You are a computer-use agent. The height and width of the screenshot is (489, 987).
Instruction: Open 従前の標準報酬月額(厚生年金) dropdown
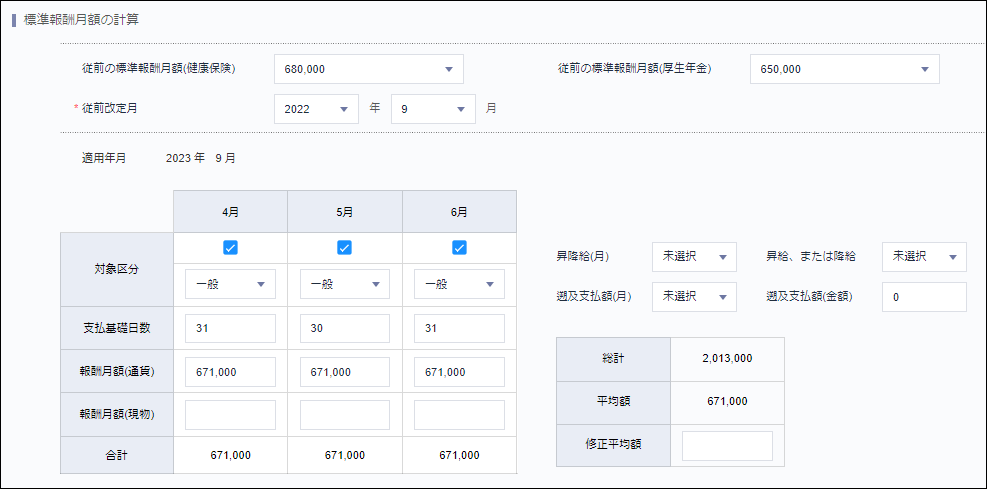click(844, 69)
